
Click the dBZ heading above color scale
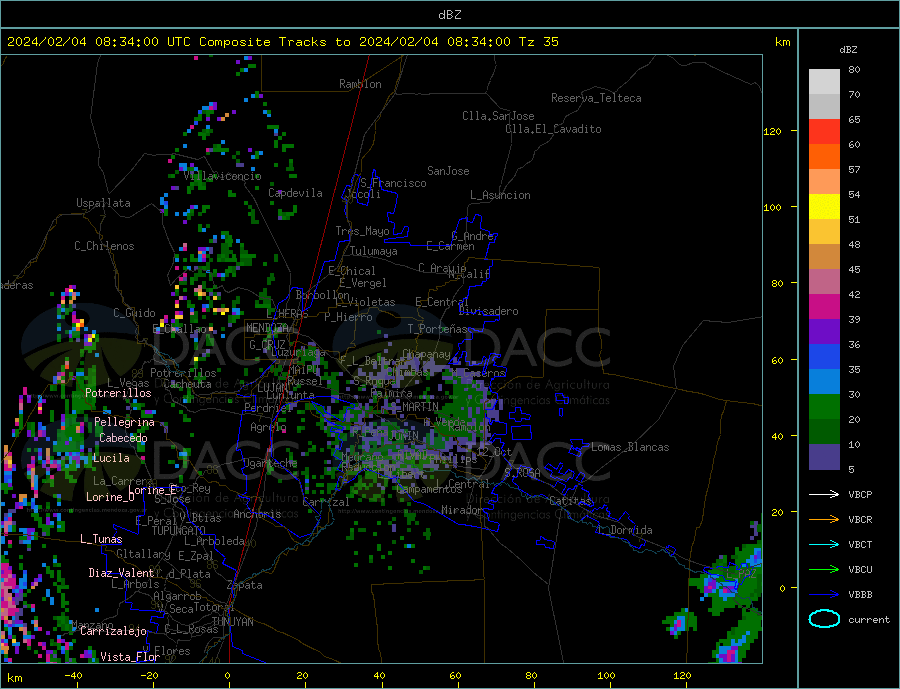(848, 50)
